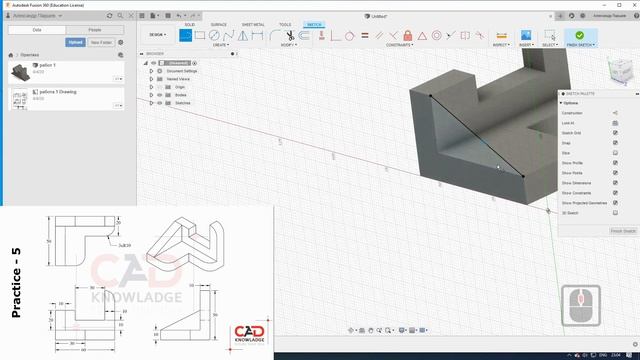The width and height of the screenshot is (640, 360).
Task: Apply the Symmetry constraint
Action: pos(465,36)
